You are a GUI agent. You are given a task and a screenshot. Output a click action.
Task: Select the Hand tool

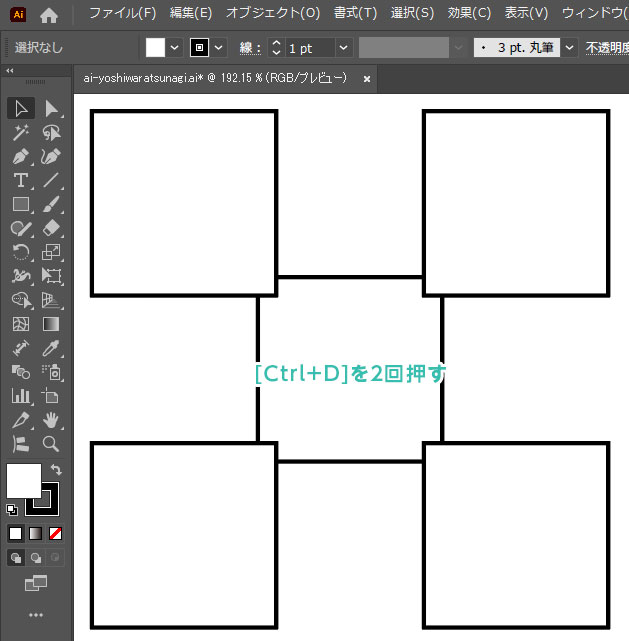[x=51, y=420]
